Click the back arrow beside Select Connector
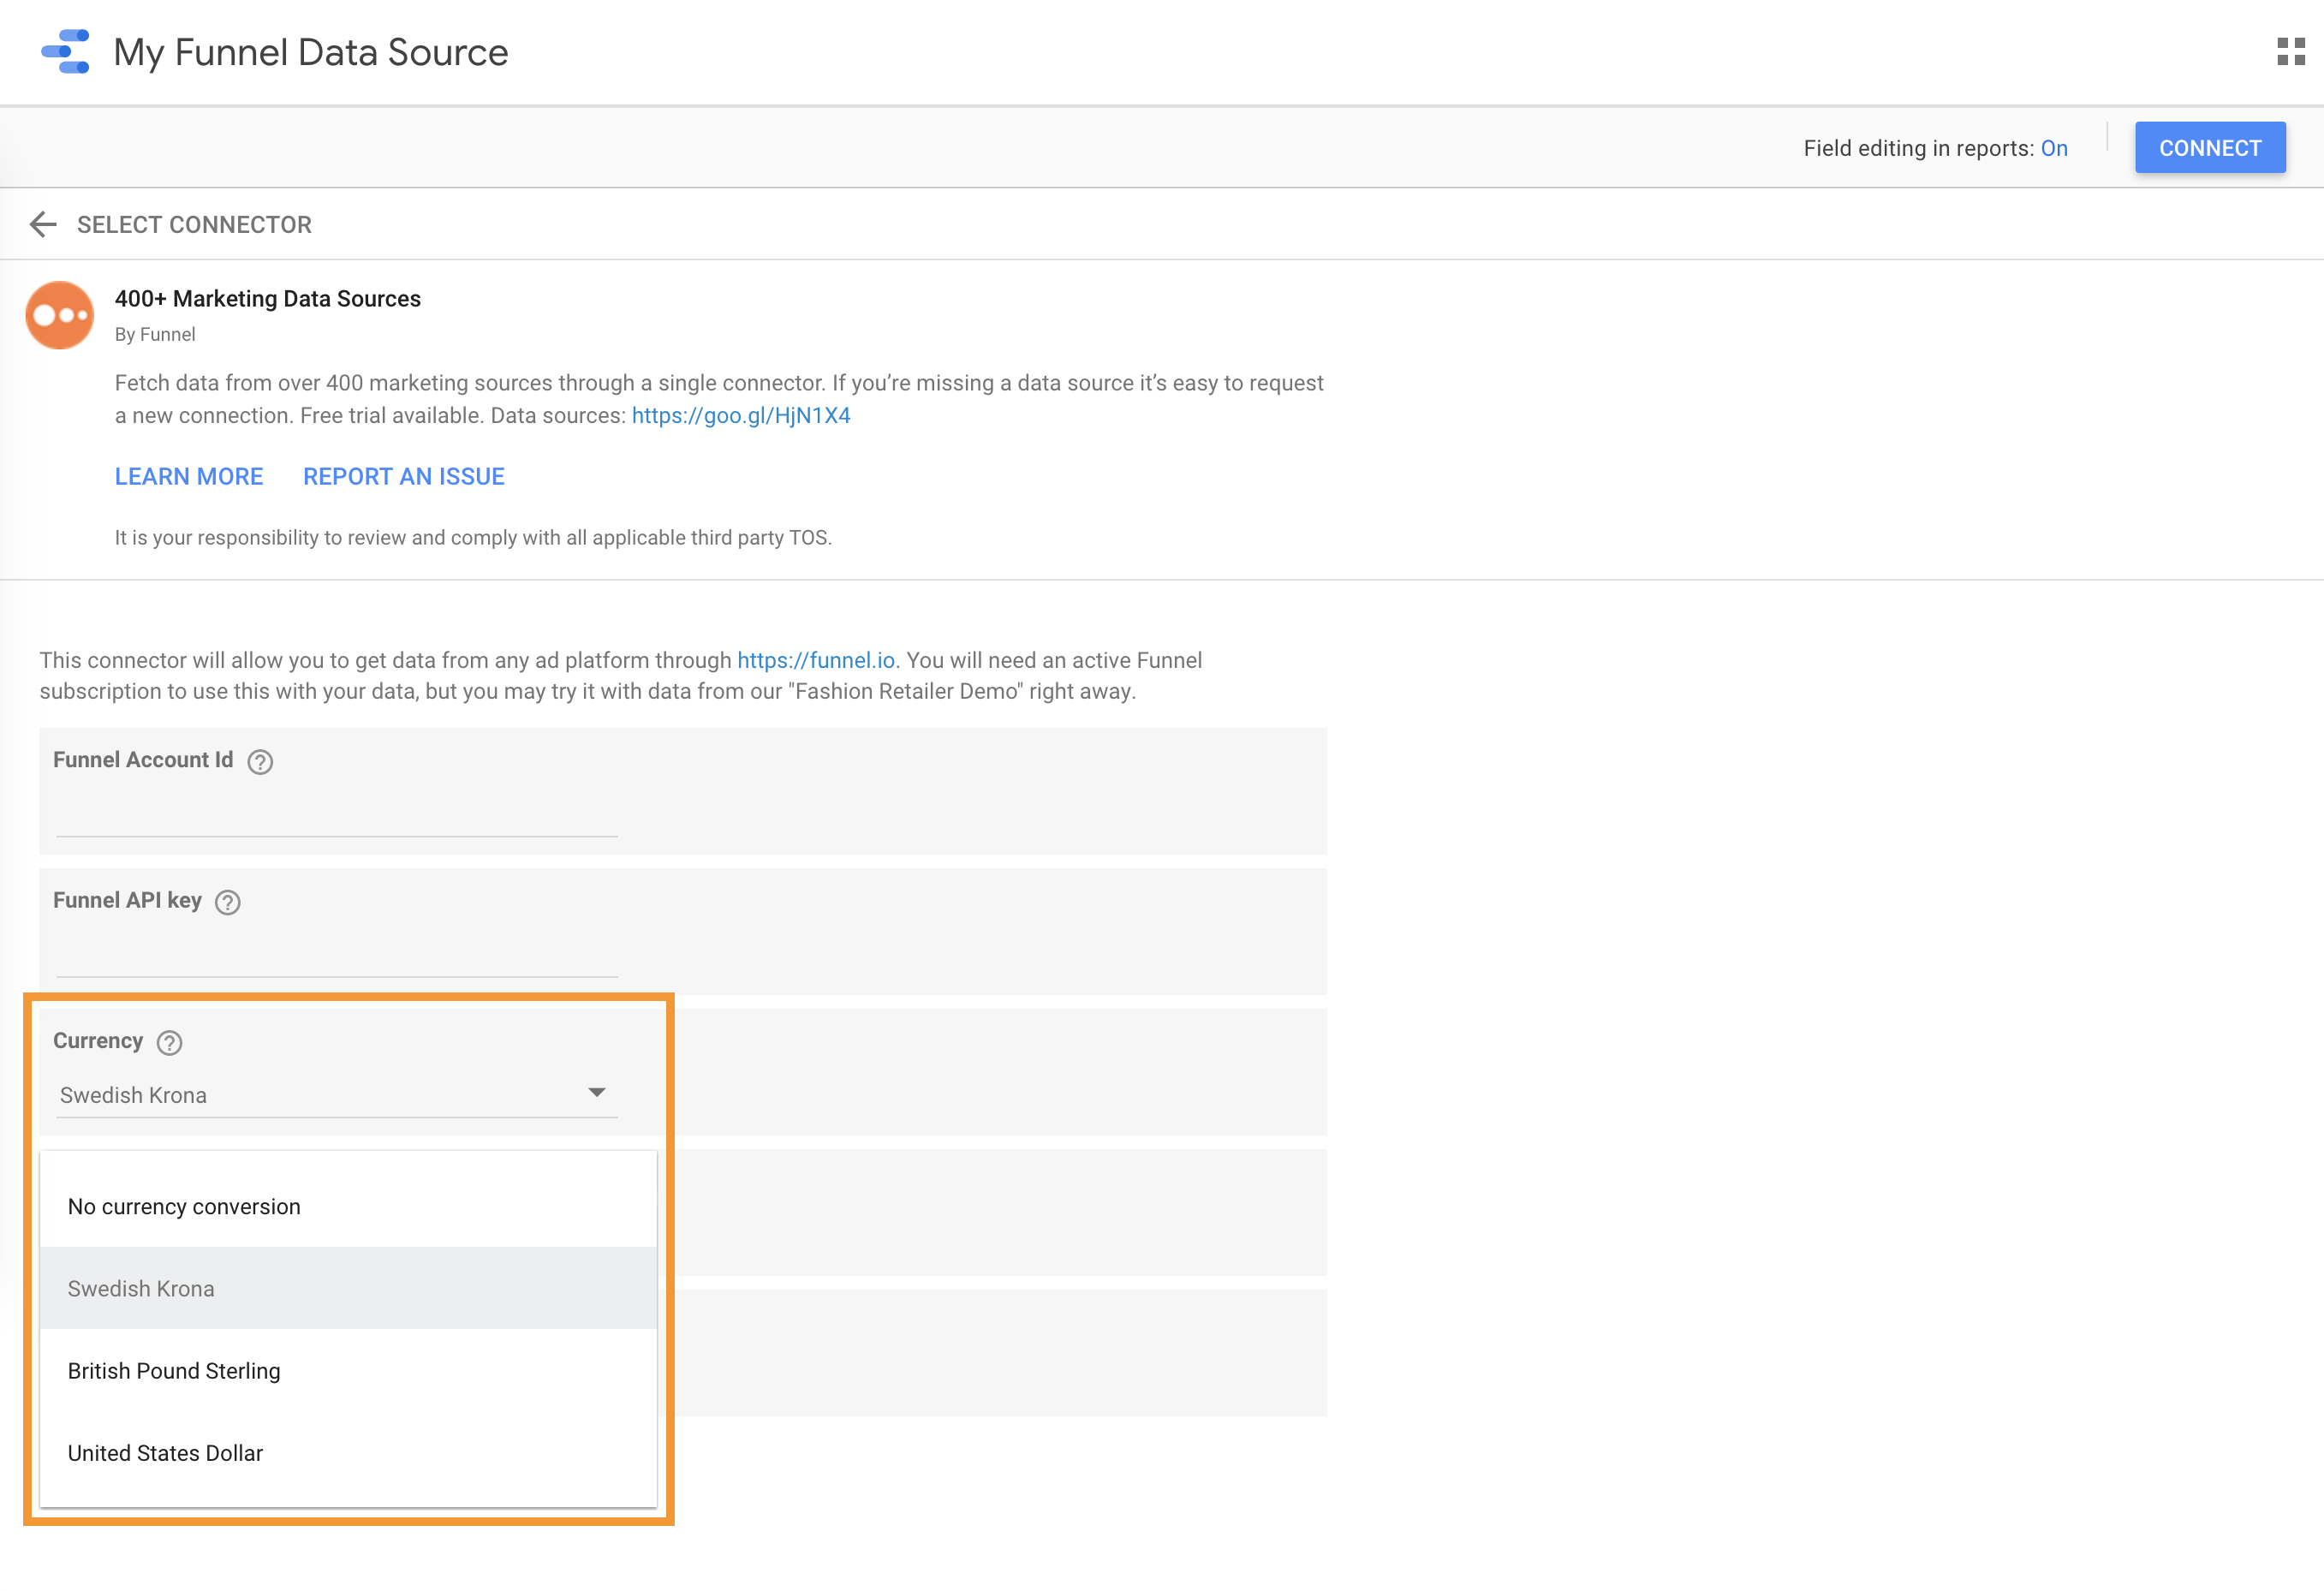The width and height of the screenshot is (2324, 1591). (43, 224)
